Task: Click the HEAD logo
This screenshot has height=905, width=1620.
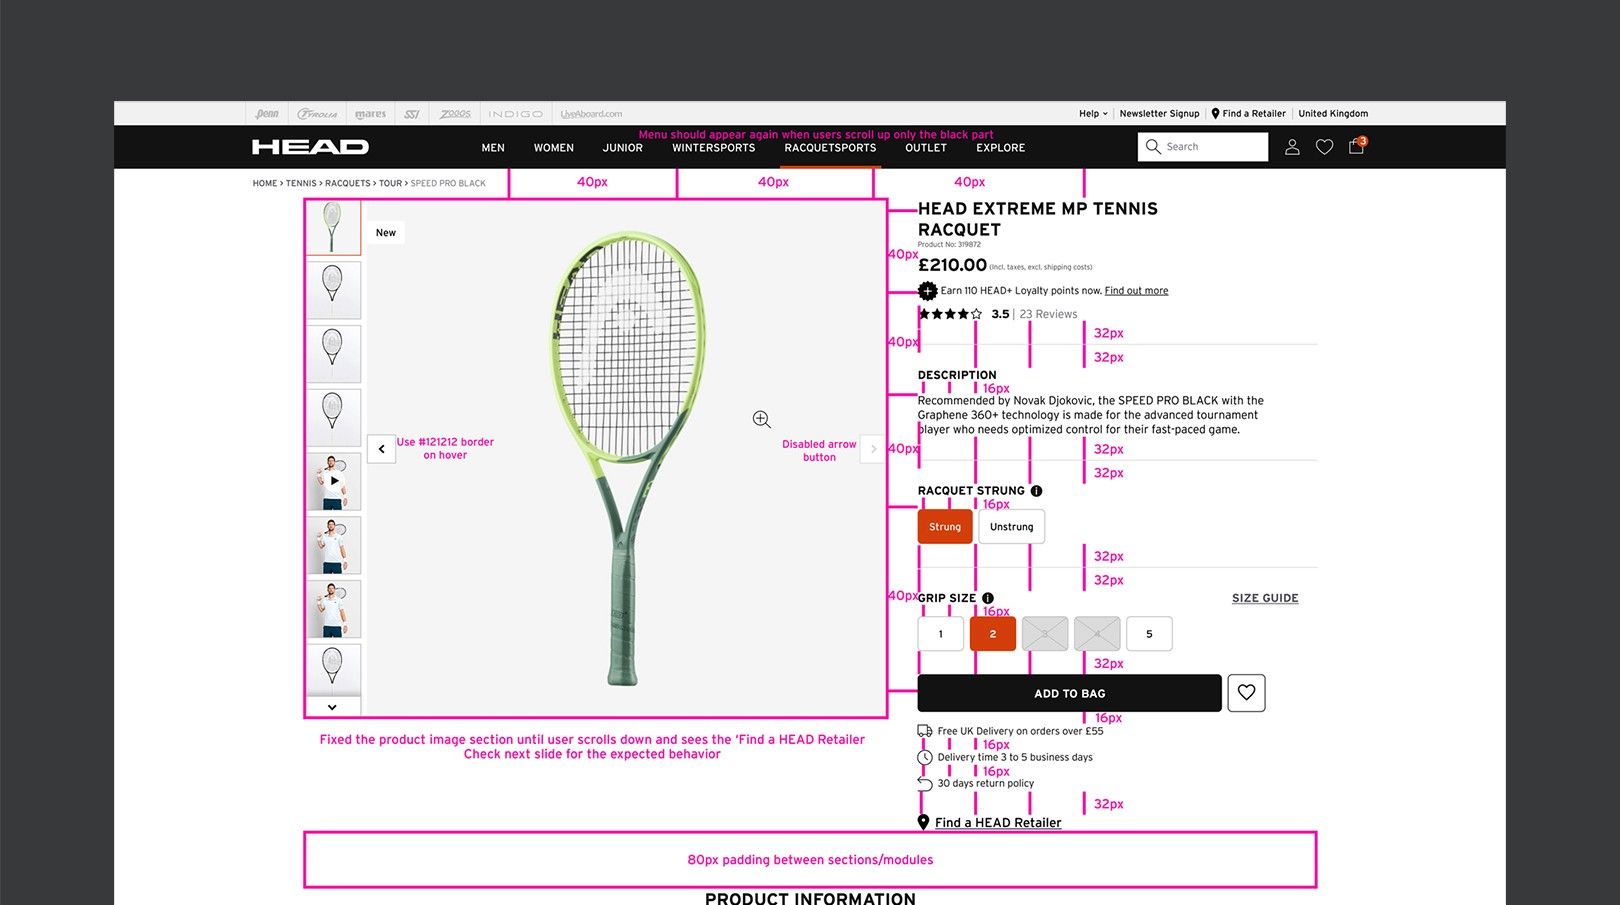Action: tap(310, 147)
